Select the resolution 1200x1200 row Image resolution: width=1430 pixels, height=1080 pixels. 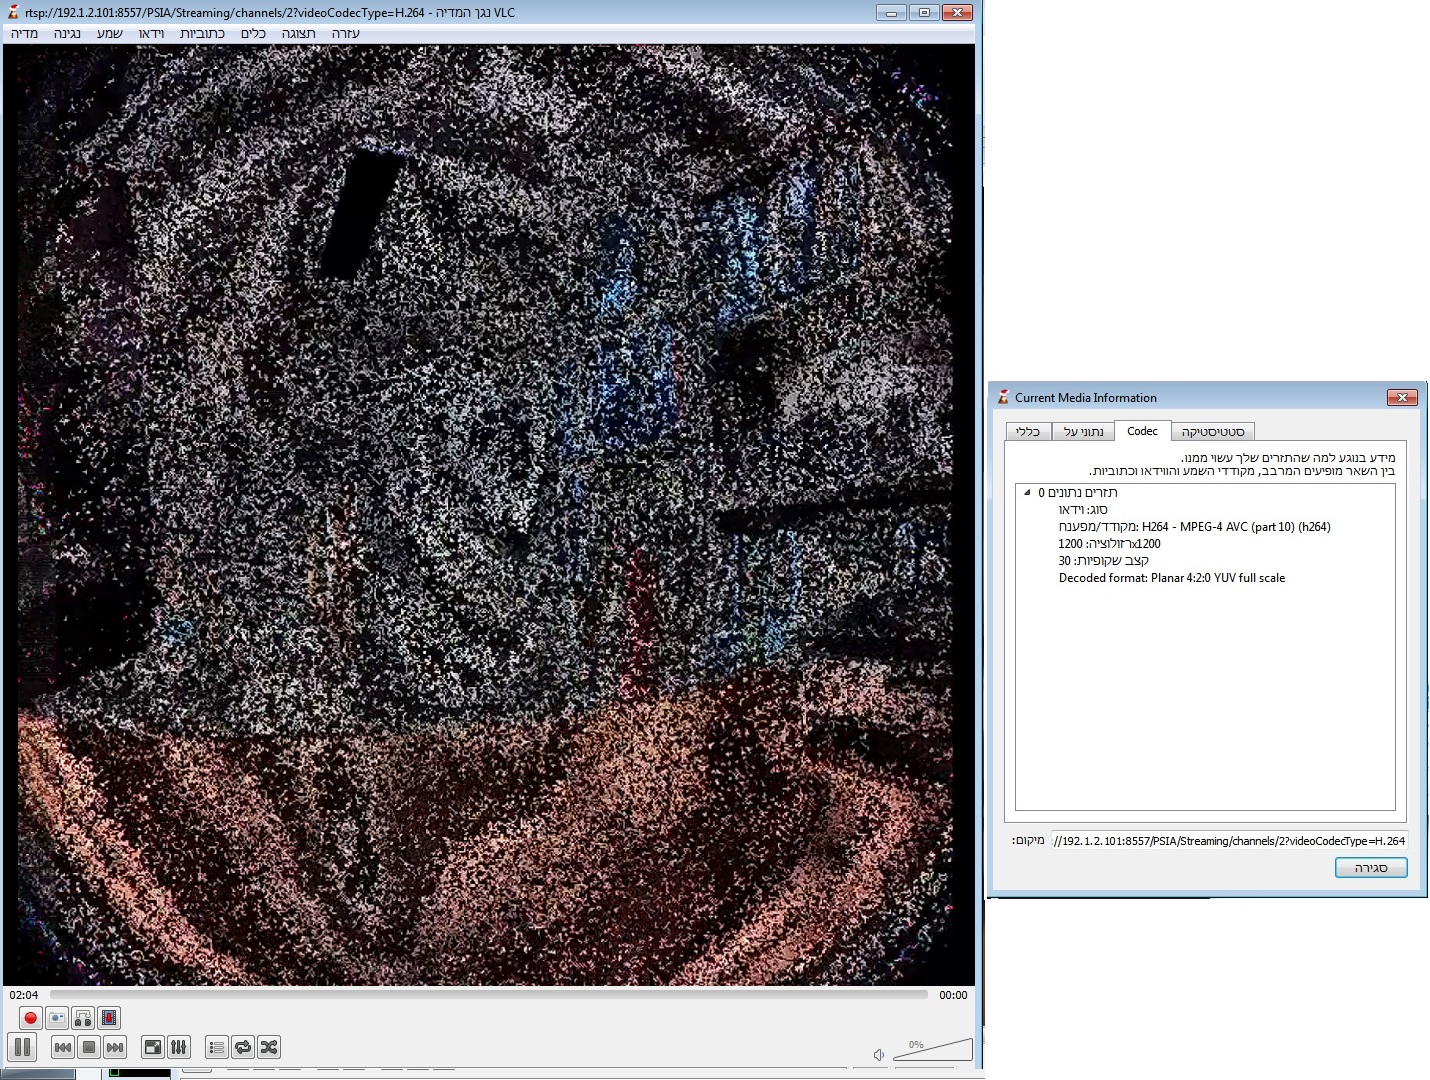(x=1110, y=543)
